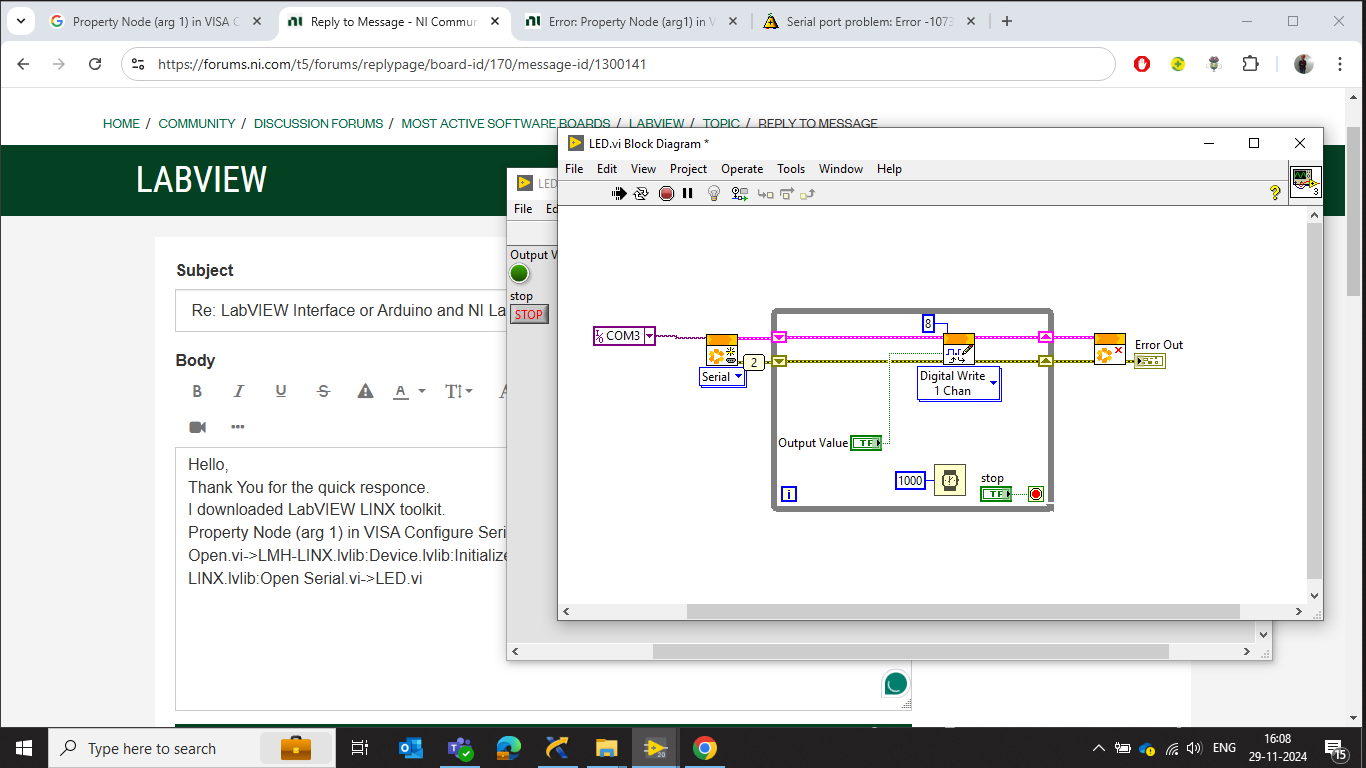The image size is (1366, 768).
Task: Switch to the Serial port problem browser tab
Action: click(x=865, y=20)
